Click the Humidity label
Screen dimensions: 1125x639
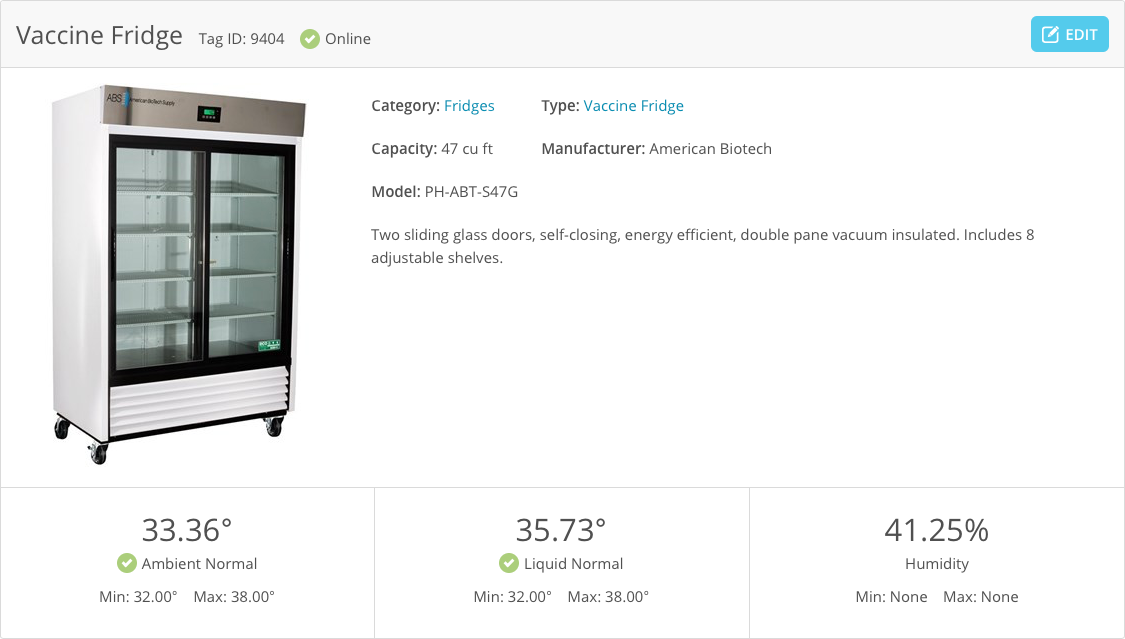pyautogui.click(x=936, y=564)
